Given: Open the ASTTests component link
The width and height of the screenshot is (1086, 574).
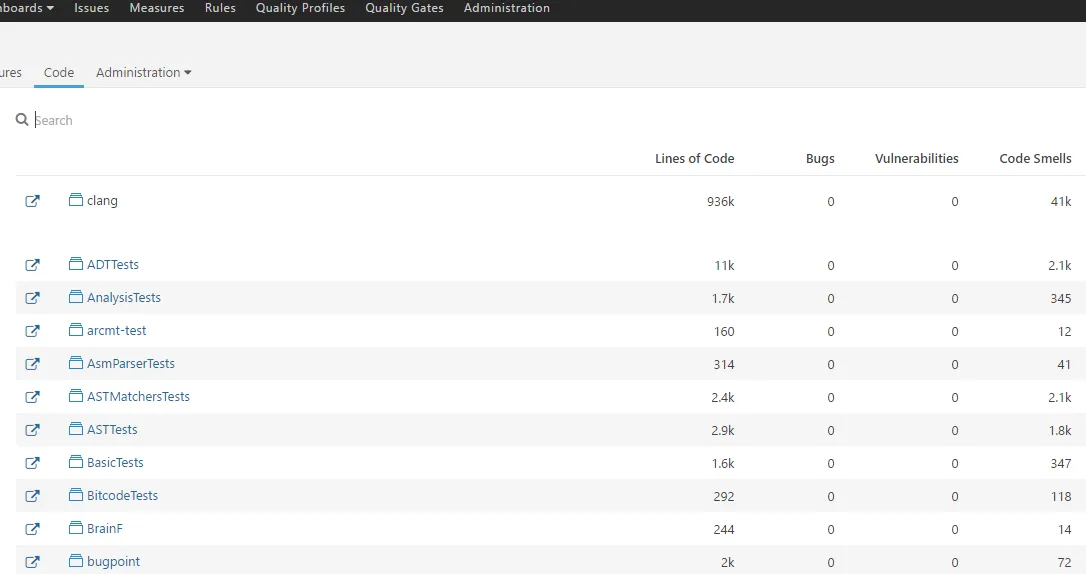Looking at the screenshot, I should coord(112,430).
